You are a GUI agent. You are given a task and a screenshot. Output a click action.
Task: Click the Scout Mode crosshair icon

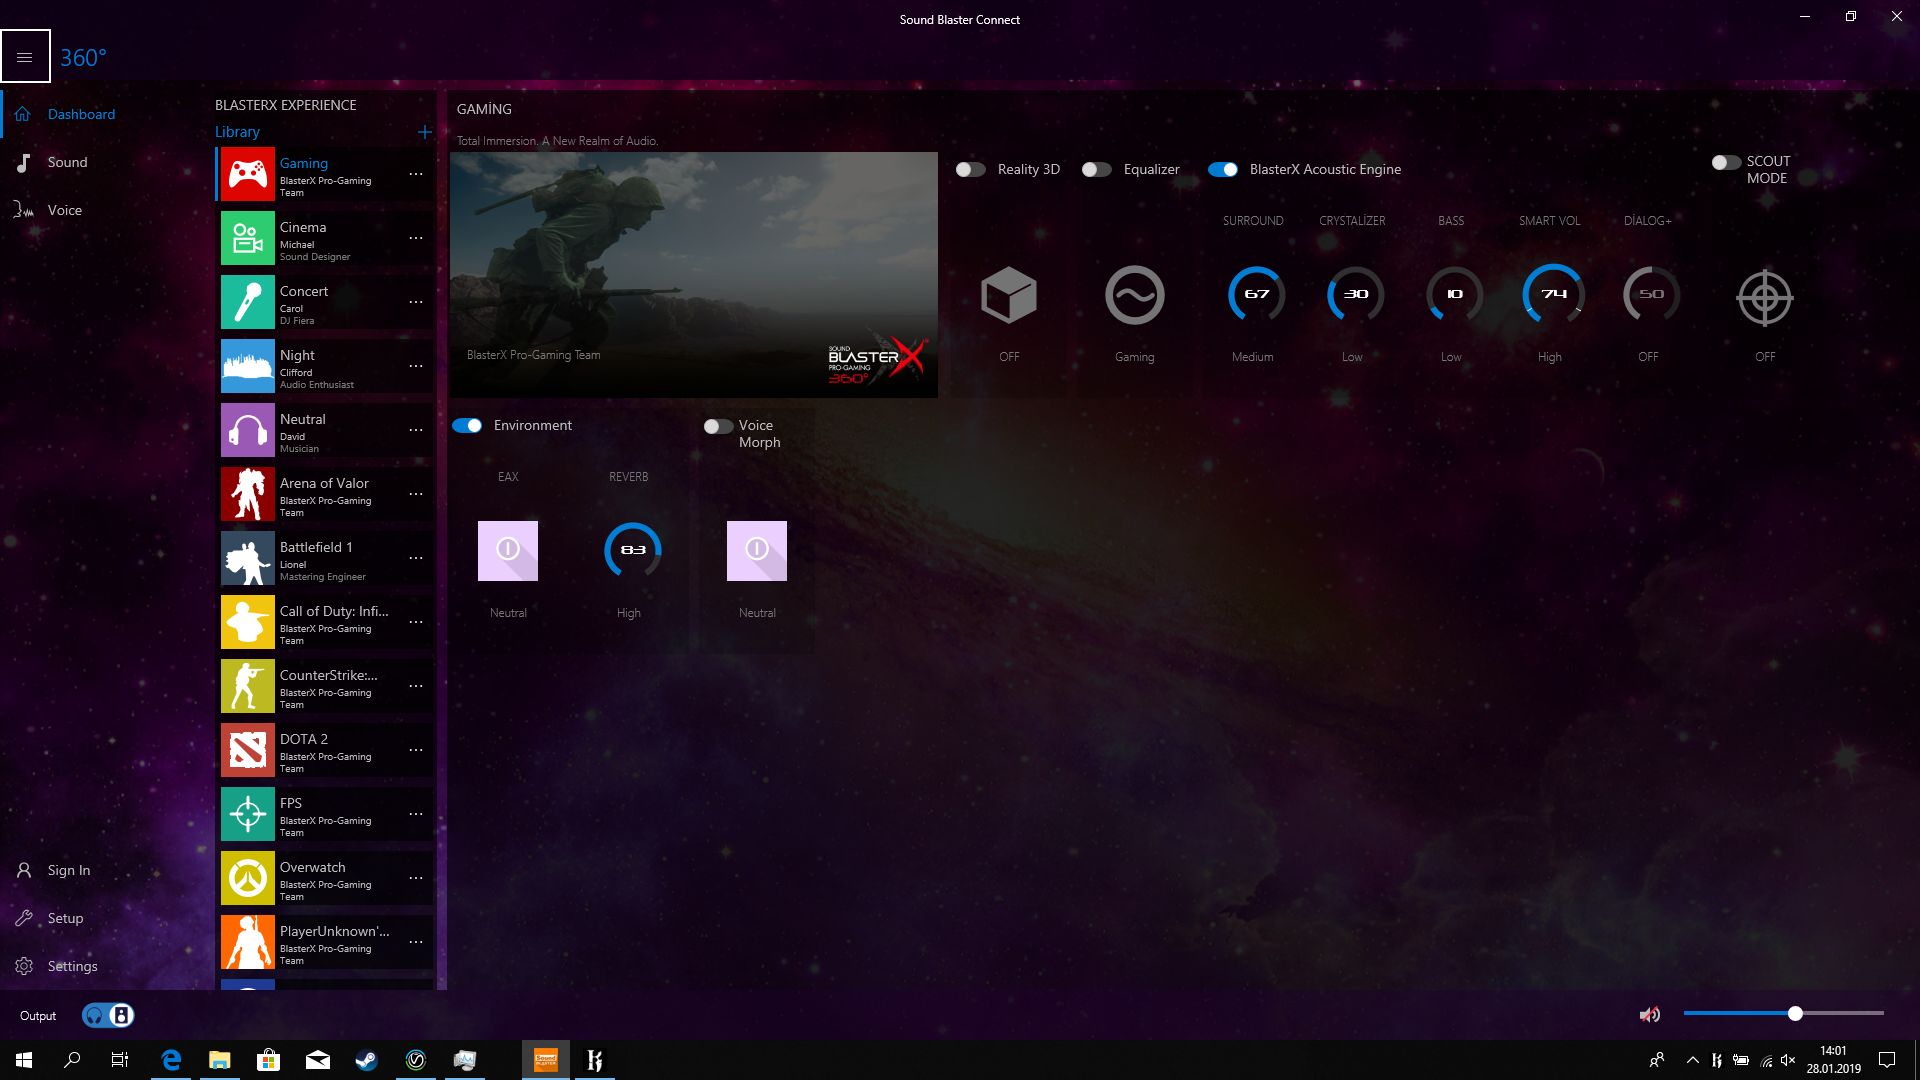tap(1765, 297)
